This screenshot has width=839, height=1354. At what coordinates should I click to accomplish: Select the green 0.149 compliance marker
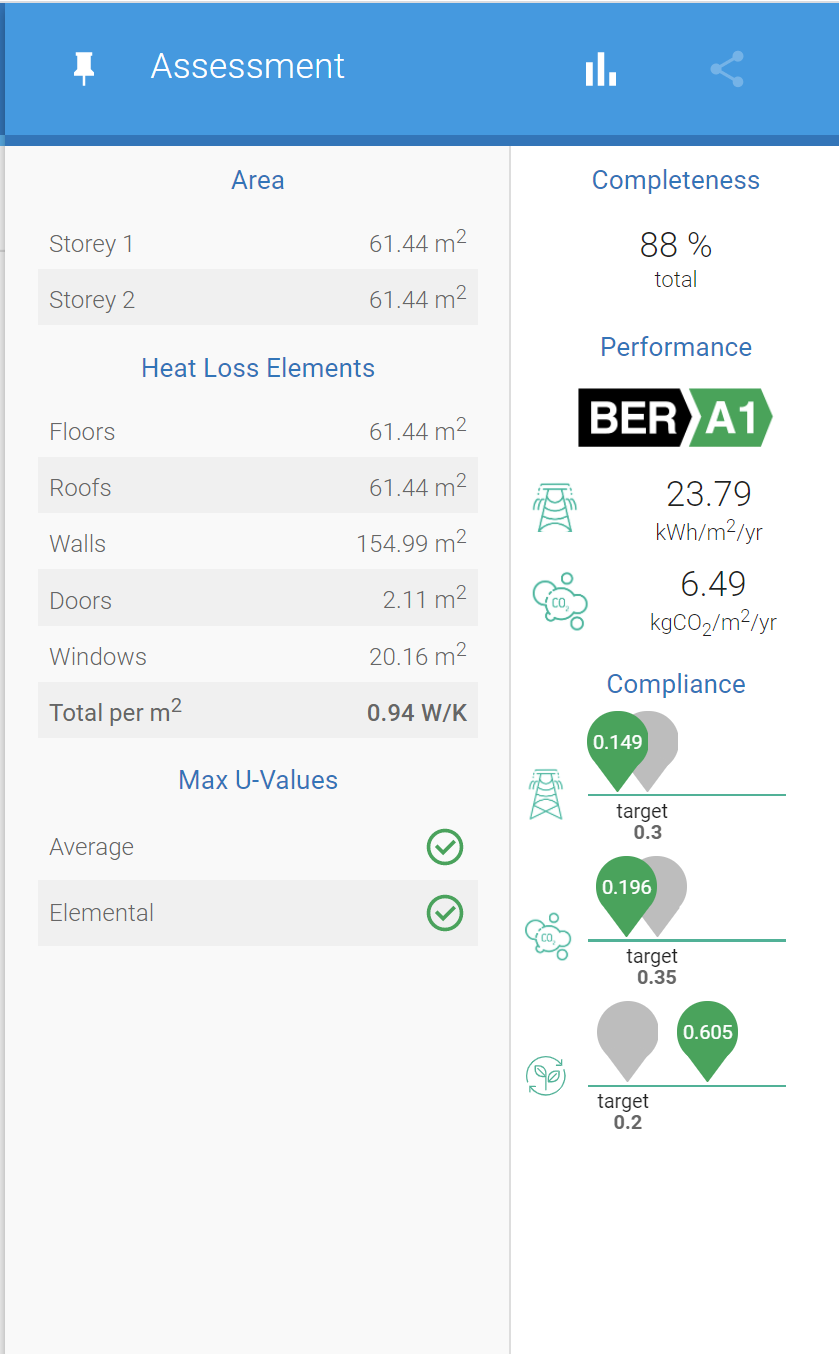point(618,746)
